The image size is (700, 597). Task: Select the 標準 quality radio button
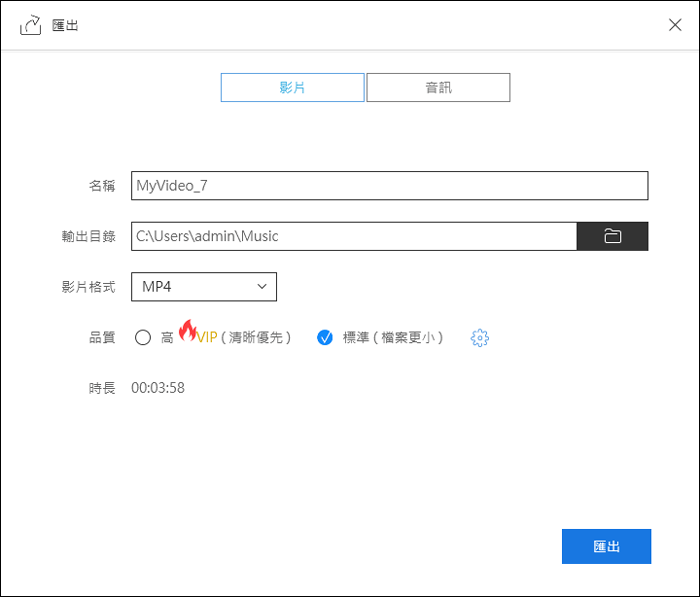pyautogui.click(x=325, y=338)
